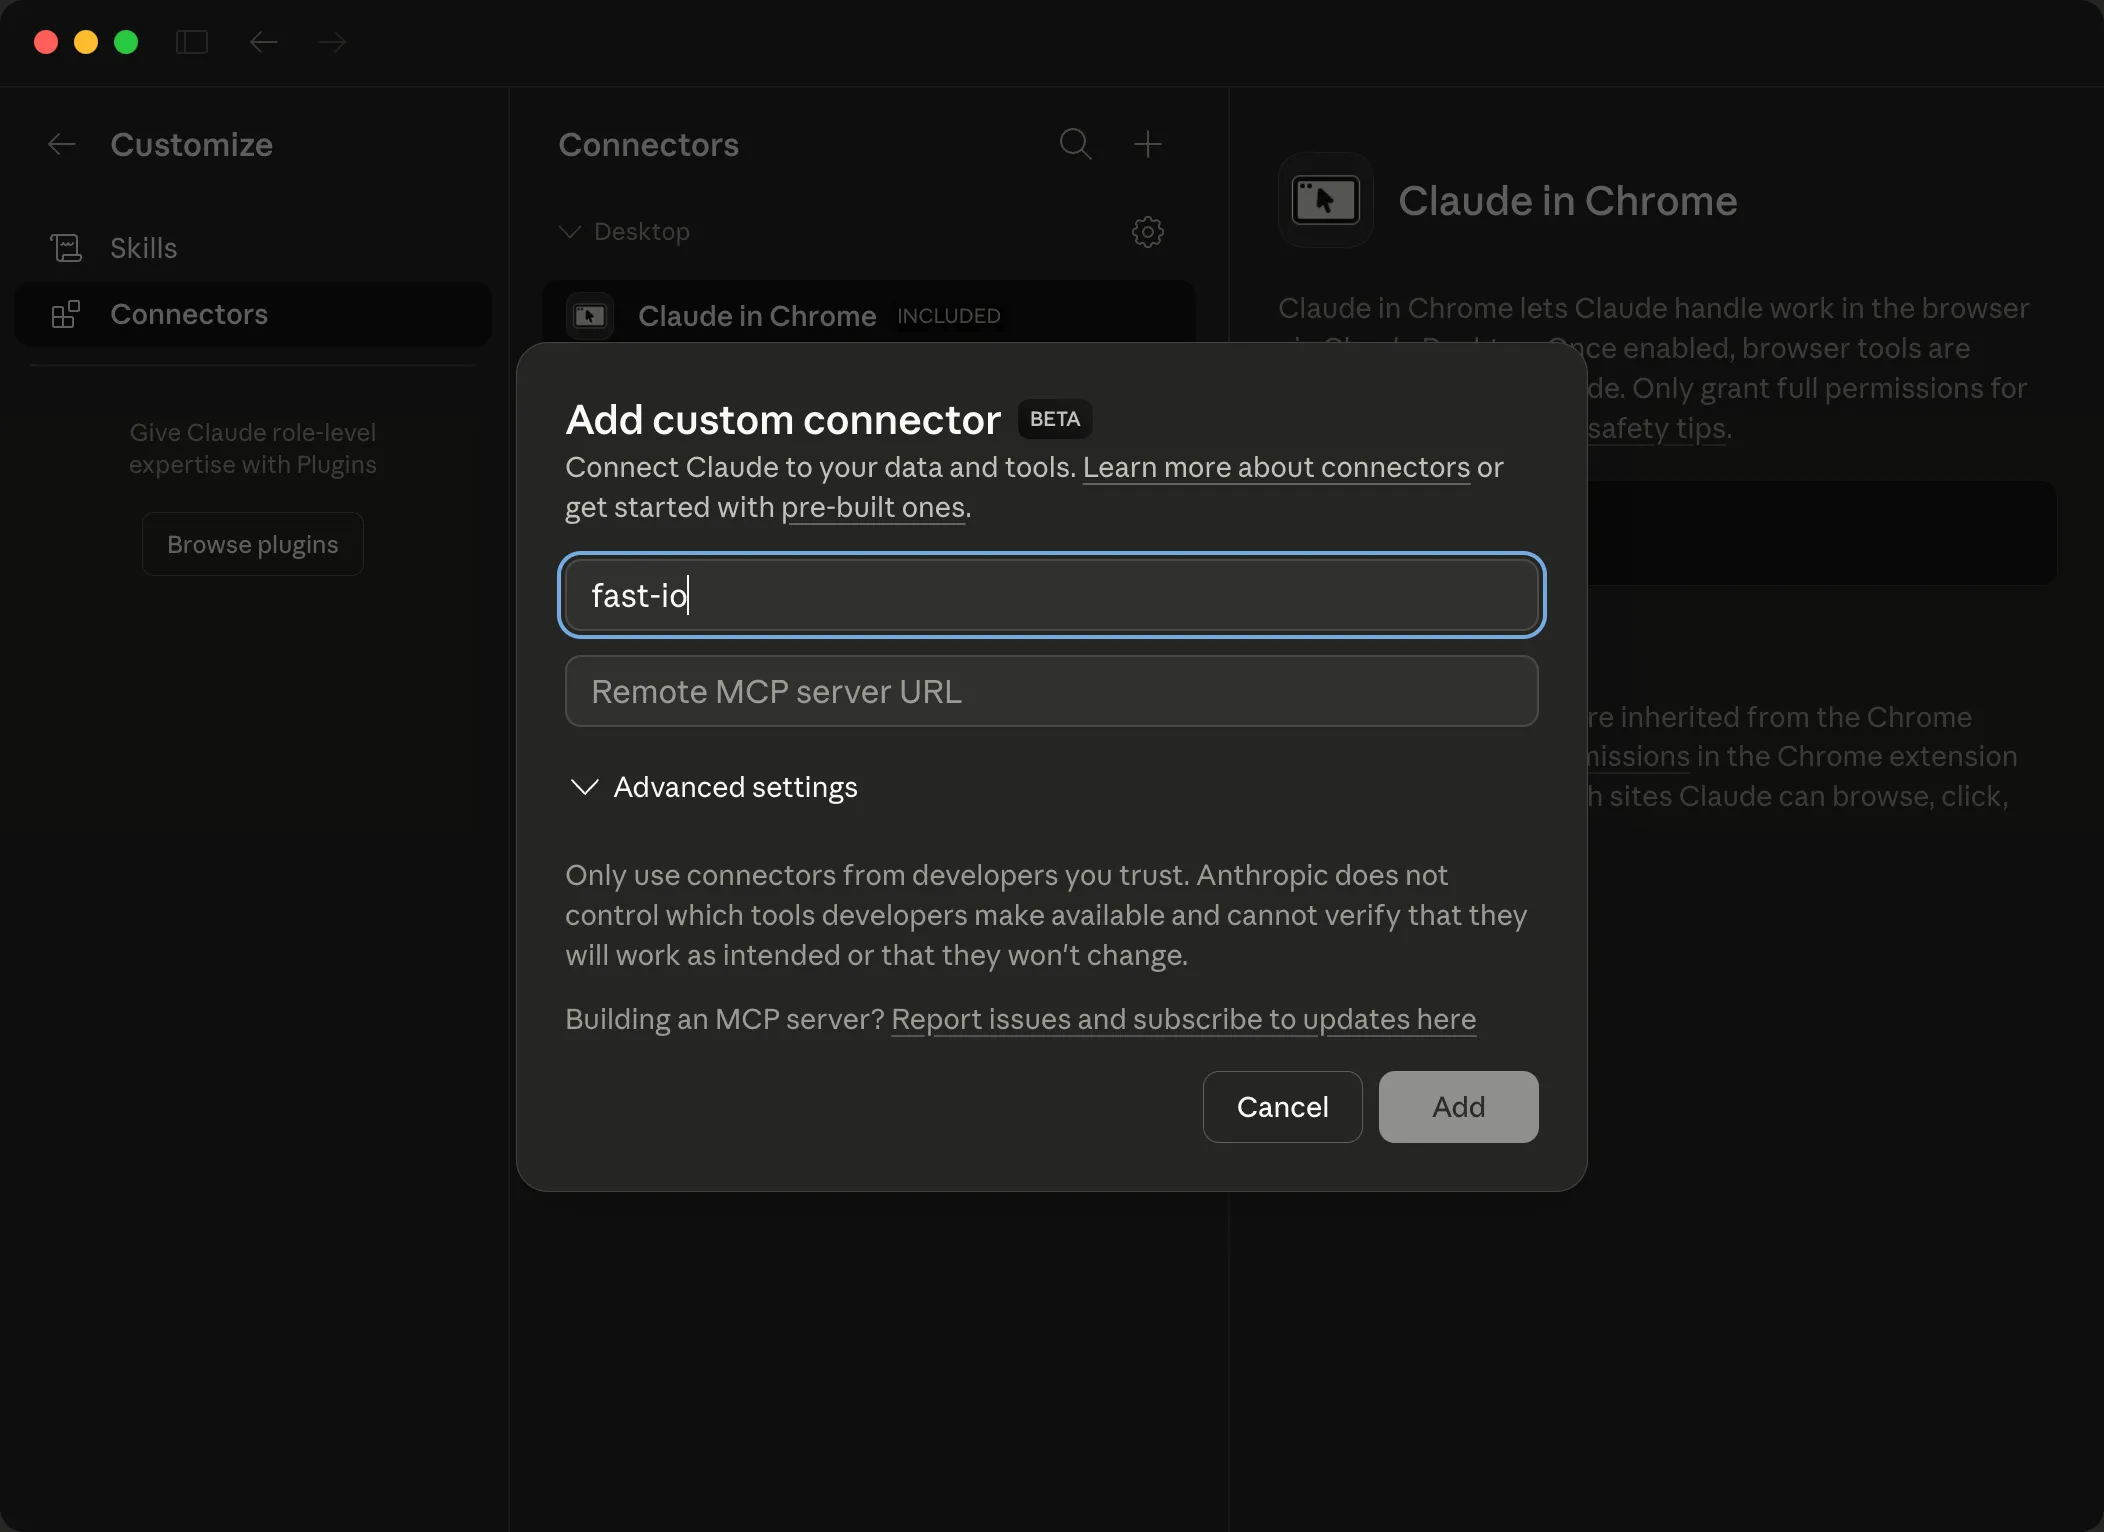Viewport: 2104px width, 1532px height.
Task: Click the forward navigation arrow
Action: point(332,42)
